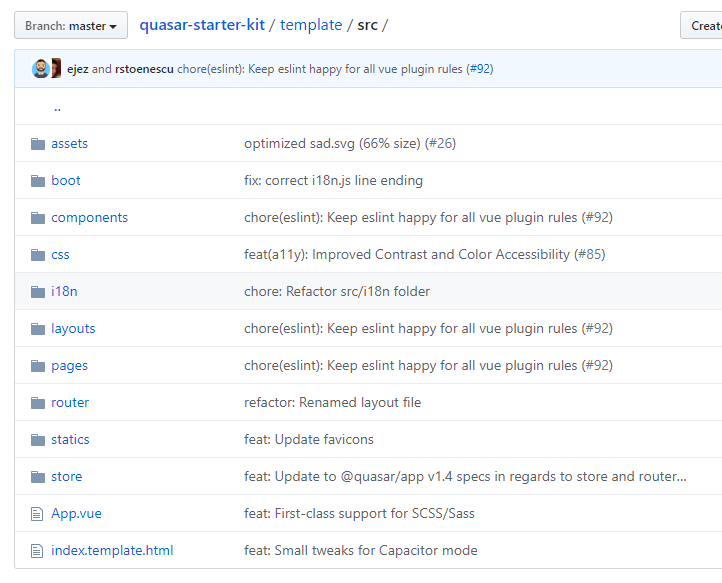This screenshot has height=583, width=722.
Task: Click the boot folder icon
Action: pos(38,181)
